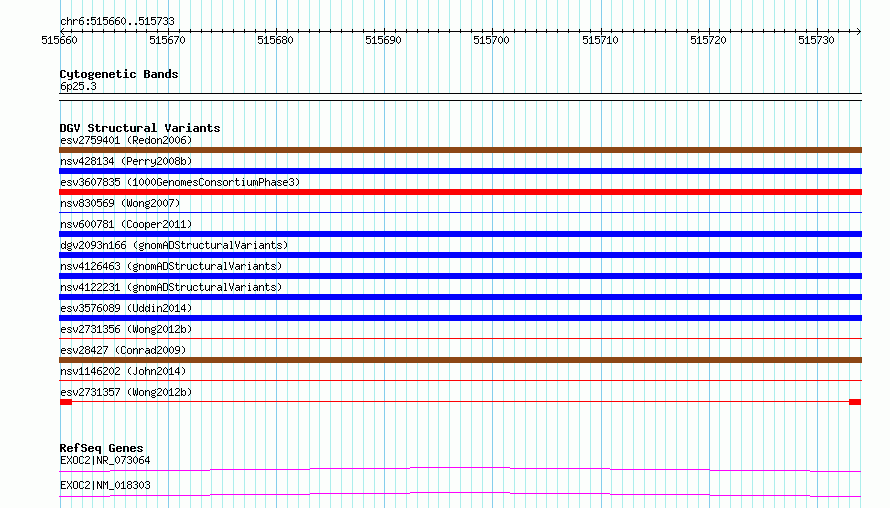890x508 pixels.
Task: Select esv28427 (Conrad2009) label
Action: tap(123, 350)
